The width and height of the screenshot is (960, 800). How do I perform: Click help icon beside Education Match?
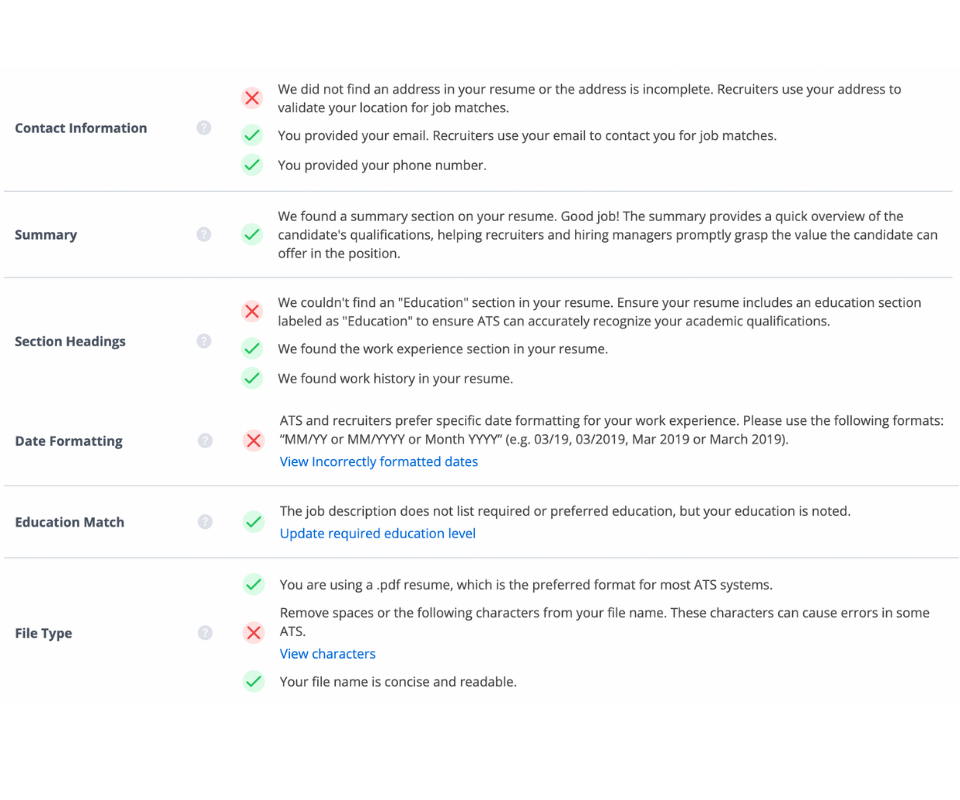205,522
